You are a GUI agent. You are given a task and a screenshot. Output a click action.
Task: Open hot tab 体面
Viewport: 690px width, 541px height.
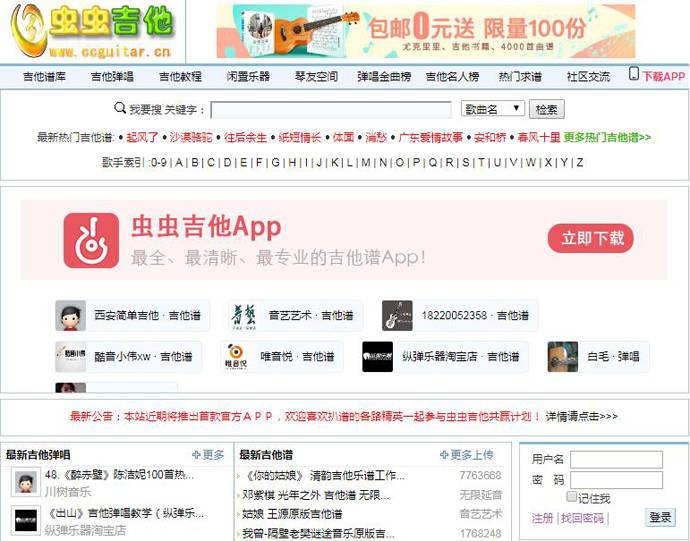pos(344,137)
